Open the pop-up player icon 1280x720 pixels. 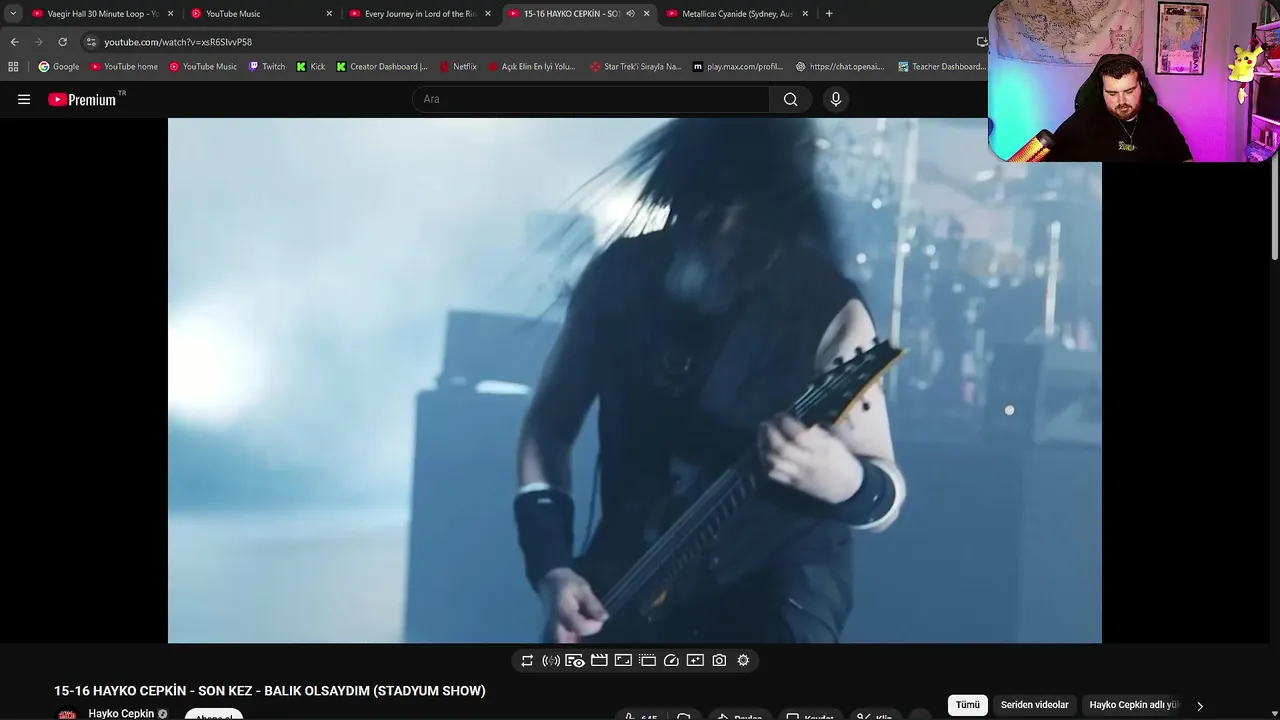coord(647,660)
